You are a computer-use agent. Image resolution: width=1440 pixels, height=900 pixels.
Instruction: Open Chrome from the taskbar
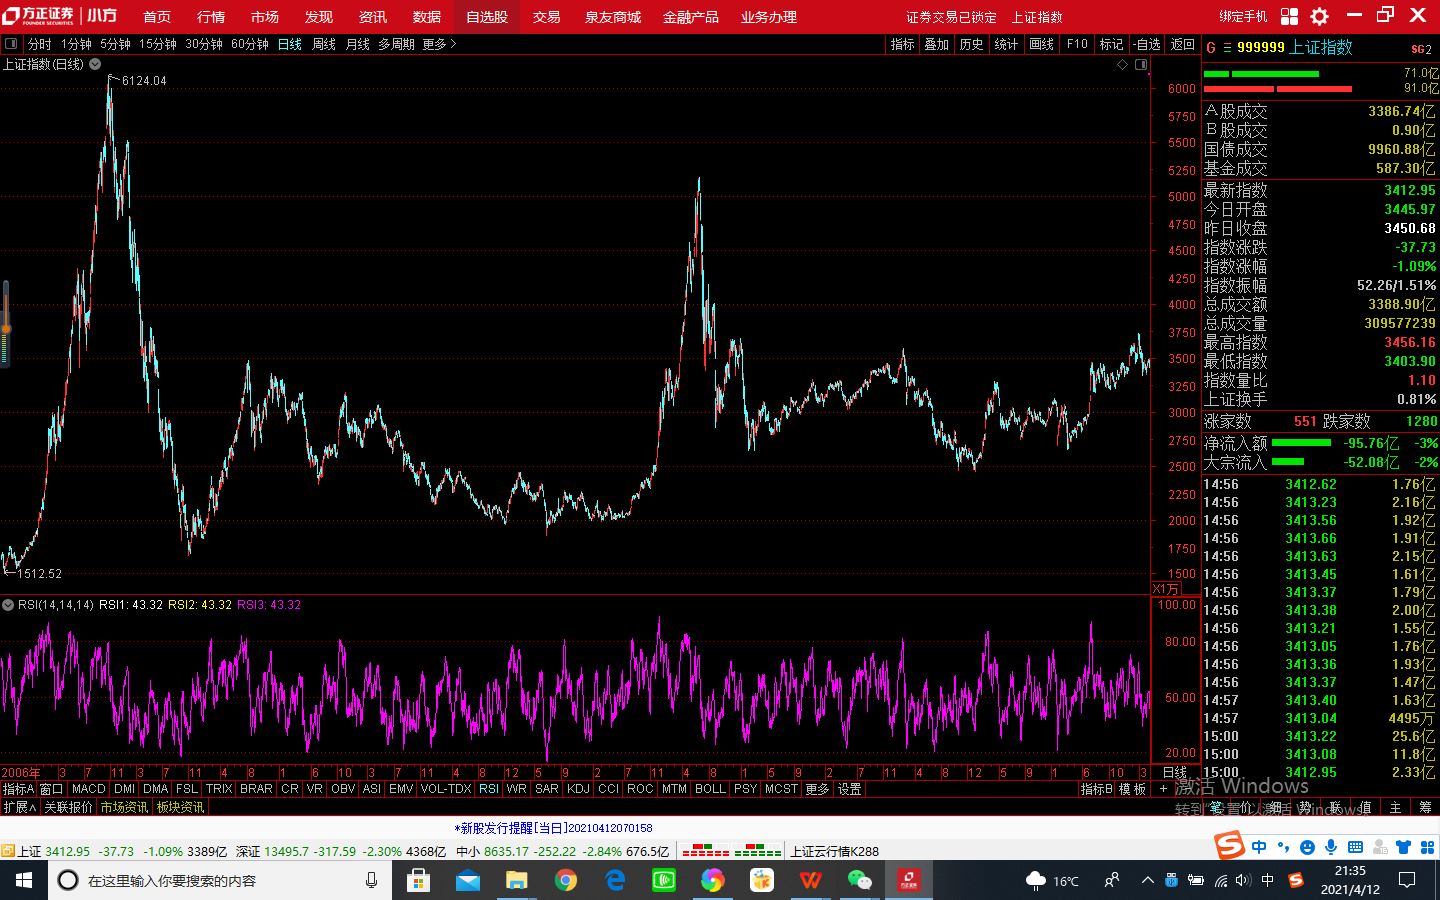click(566, 880)
